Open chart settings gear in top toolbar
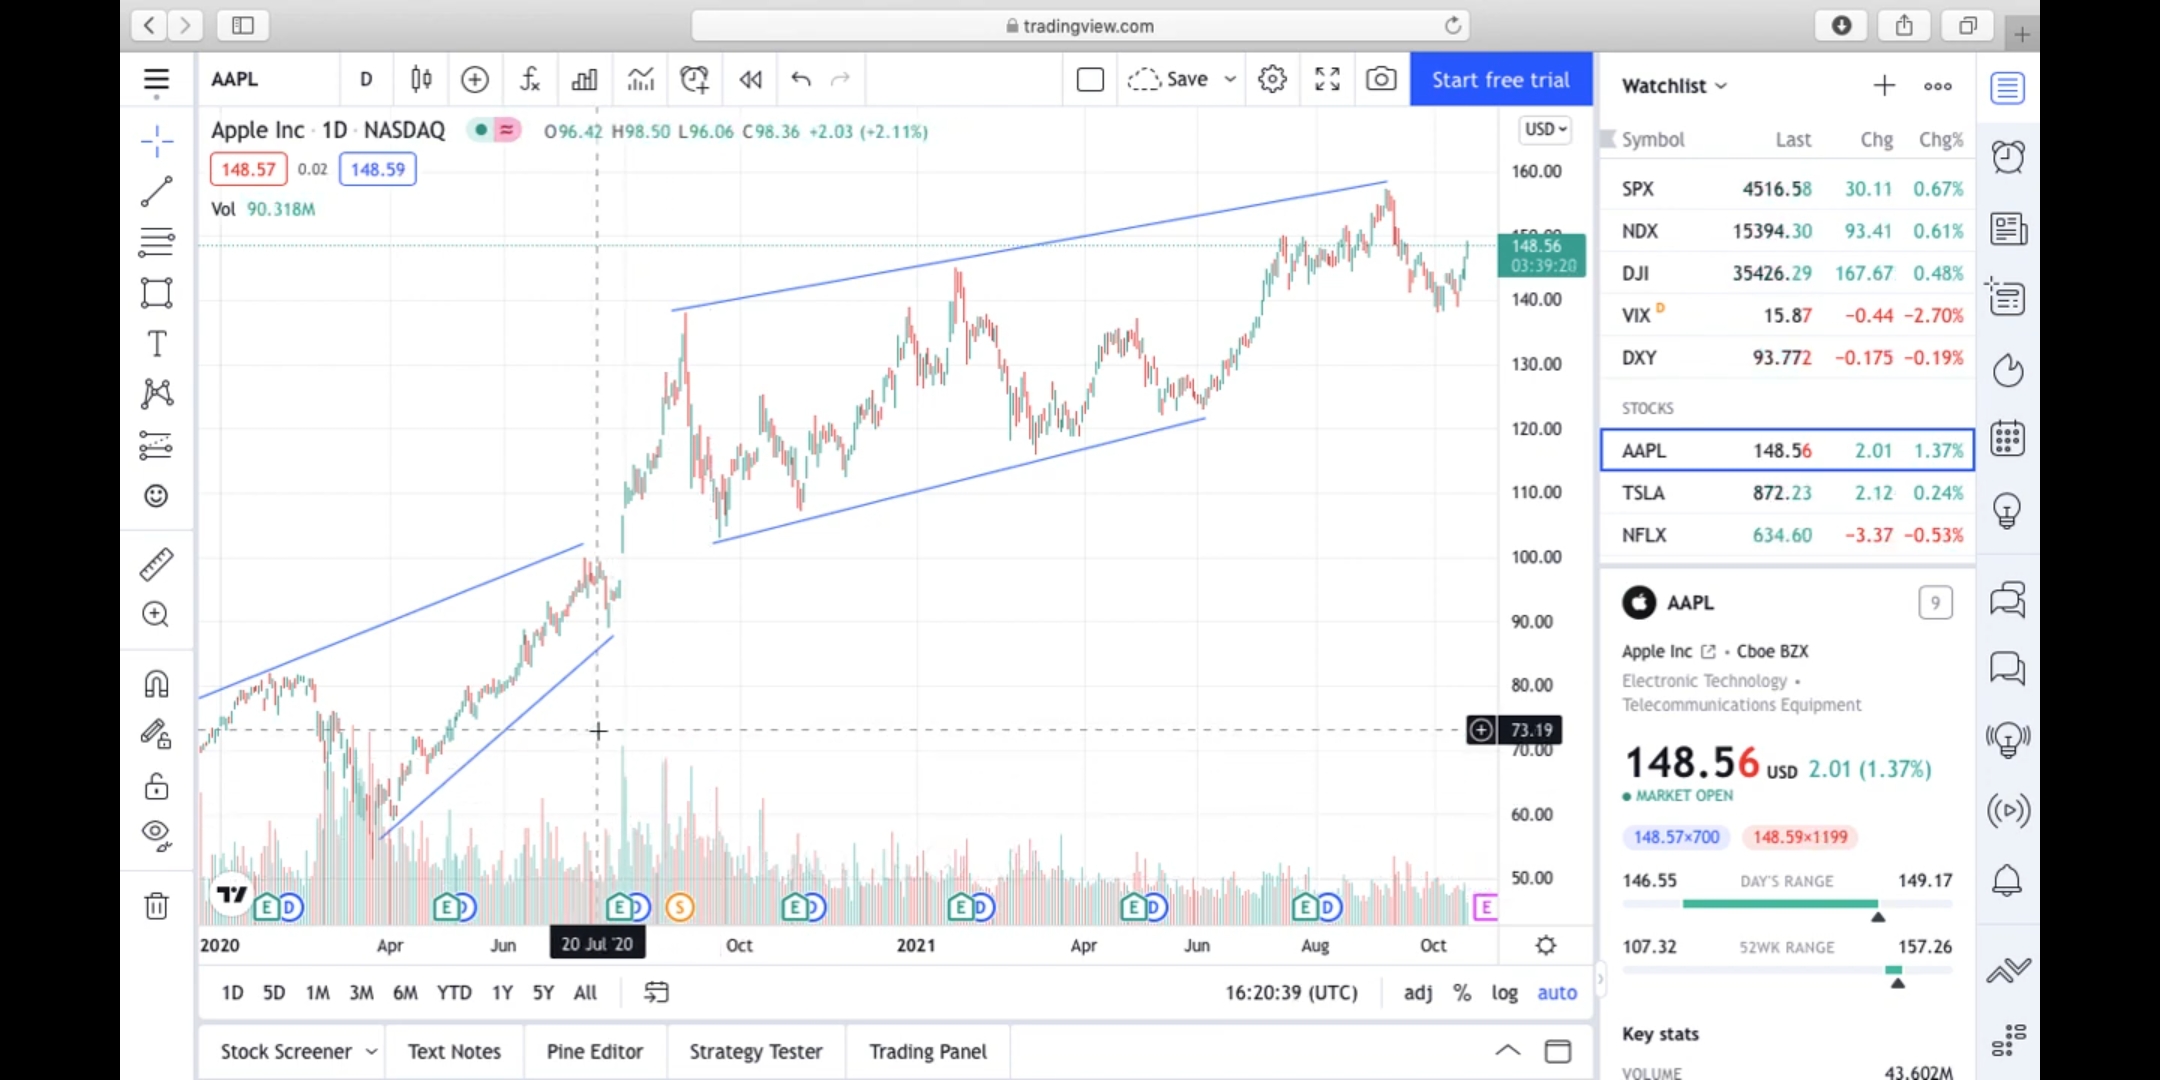 click(1272, 79)
